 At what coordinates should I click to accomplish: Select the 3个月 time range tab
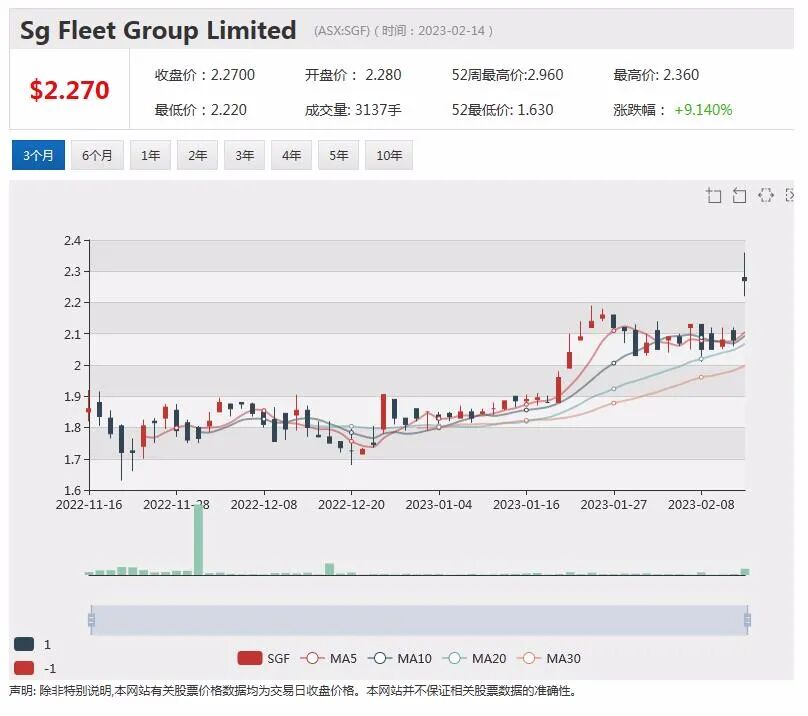coord(38,155)
